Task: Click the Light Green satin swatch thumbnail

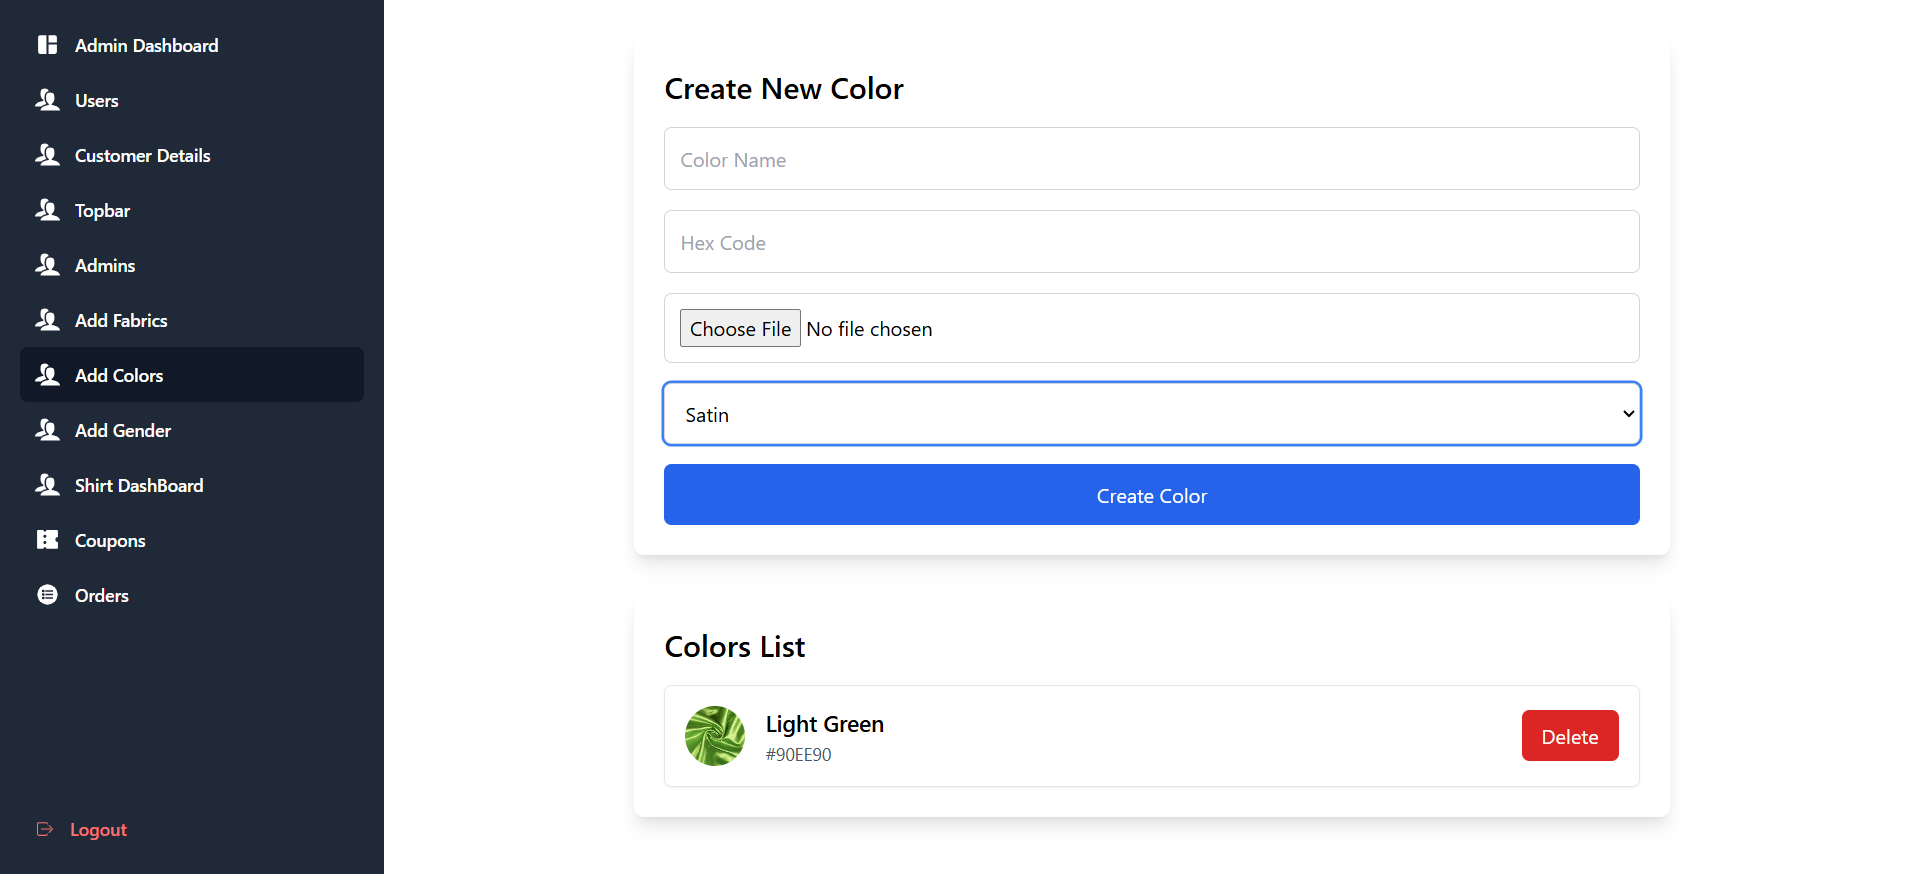Action: [x=714, y=736]
